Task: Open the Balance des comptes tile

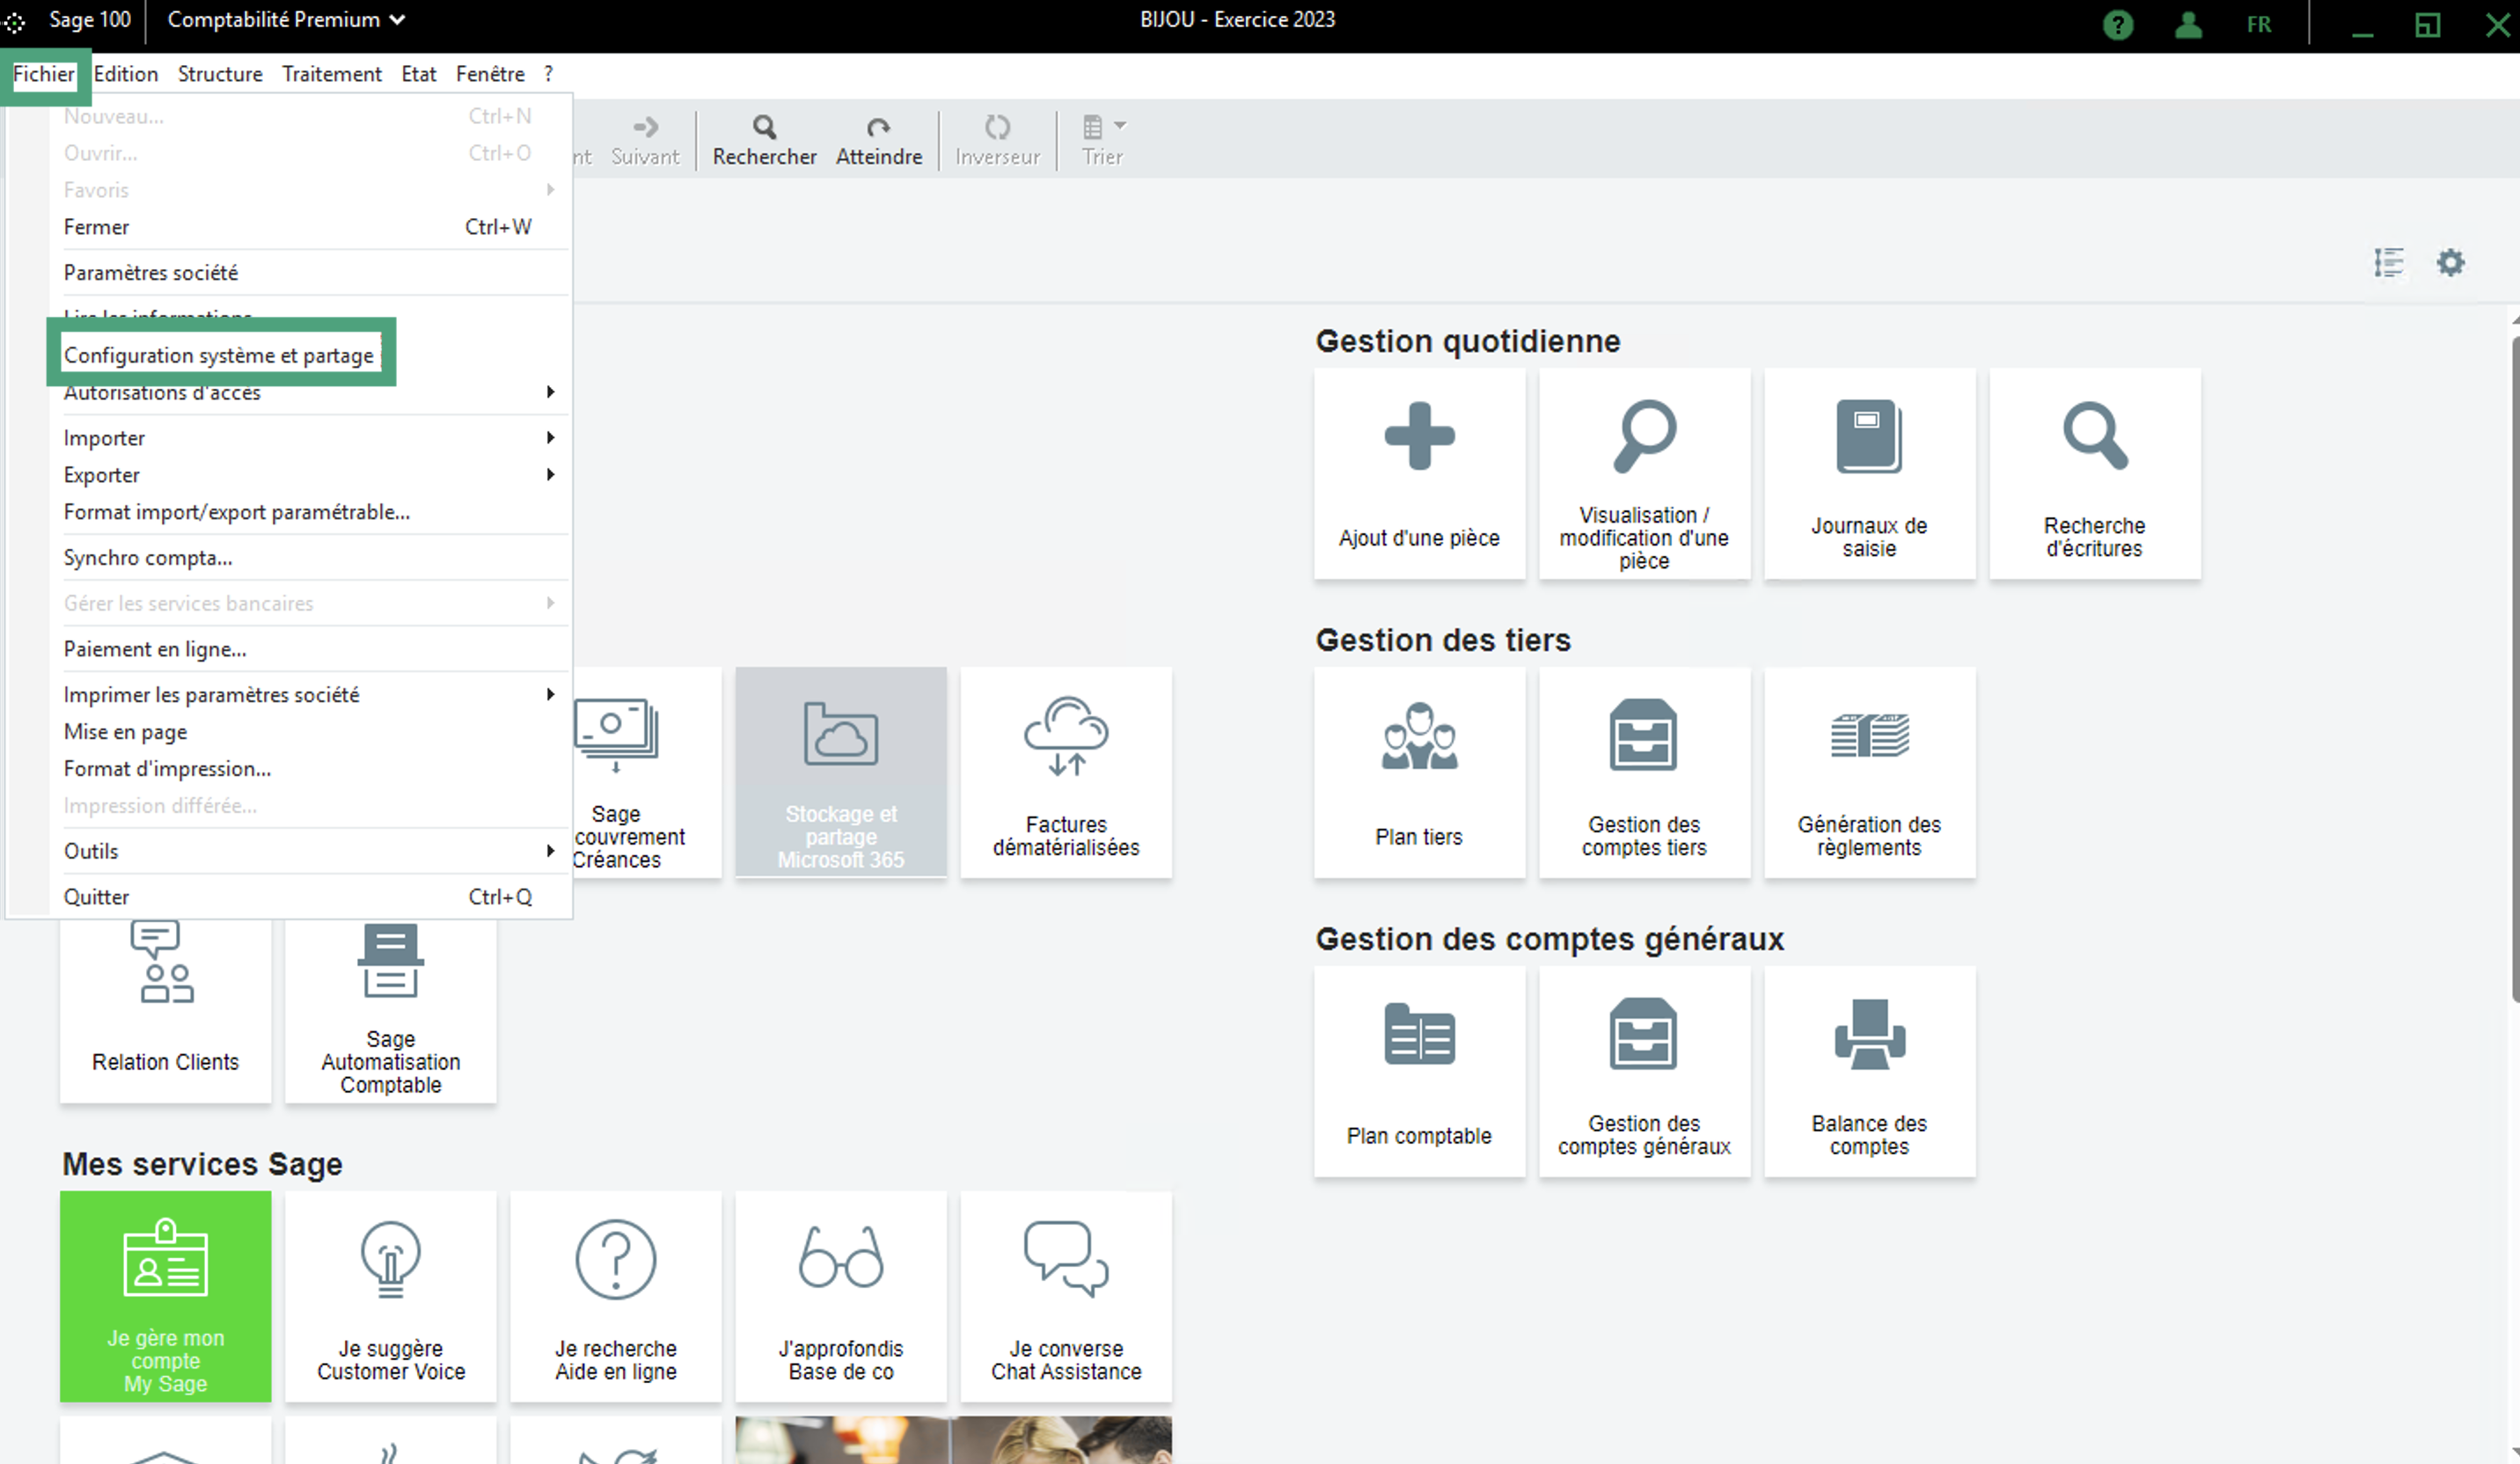Action: tap(1869, 1071)
